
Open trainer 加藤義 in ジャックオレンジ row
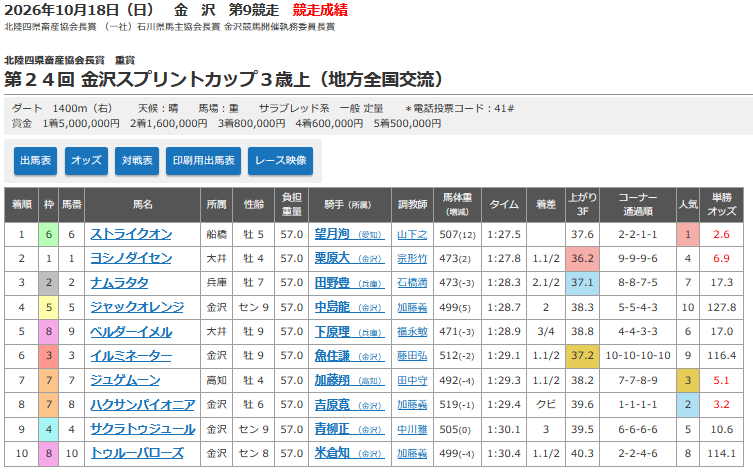(x=412, y=308)
